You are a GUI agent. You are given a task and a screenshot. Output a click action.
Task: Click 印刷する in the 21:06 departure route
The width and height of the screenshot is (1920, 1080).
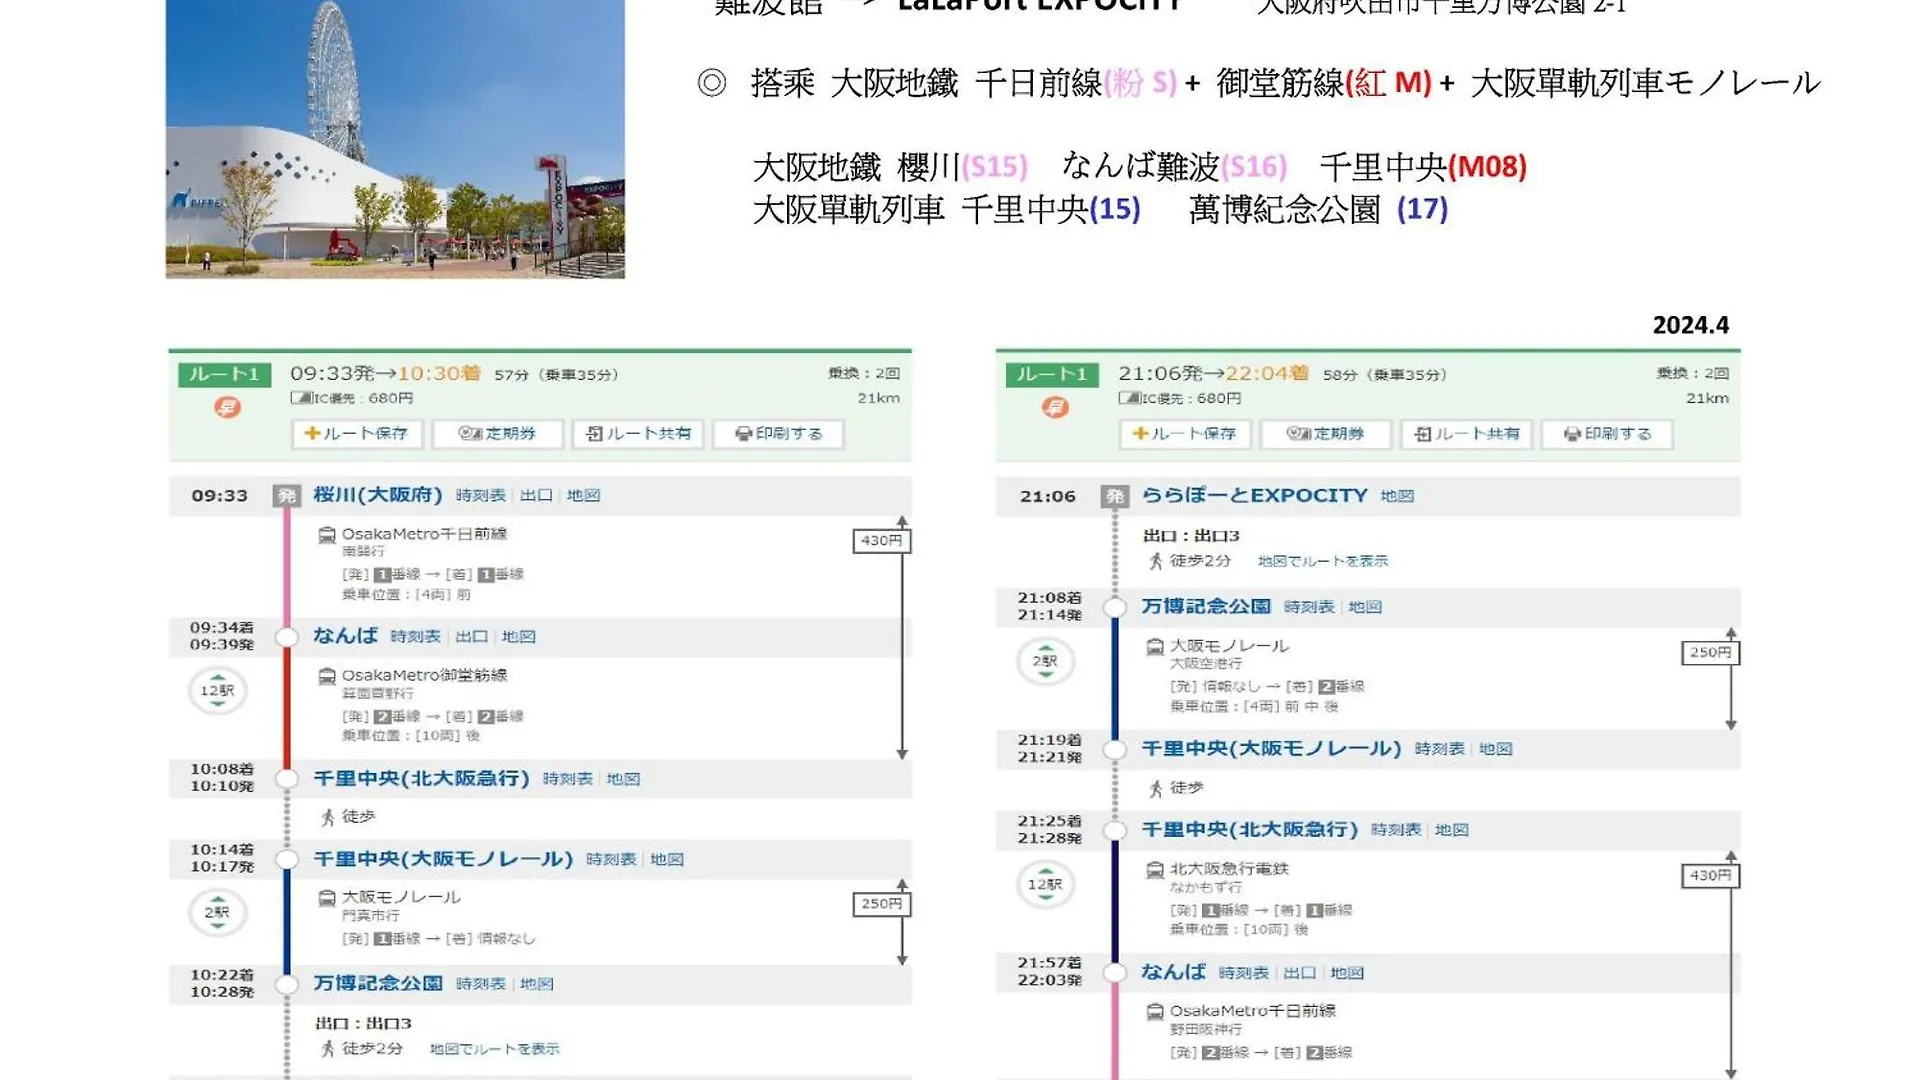[1606, 434]
